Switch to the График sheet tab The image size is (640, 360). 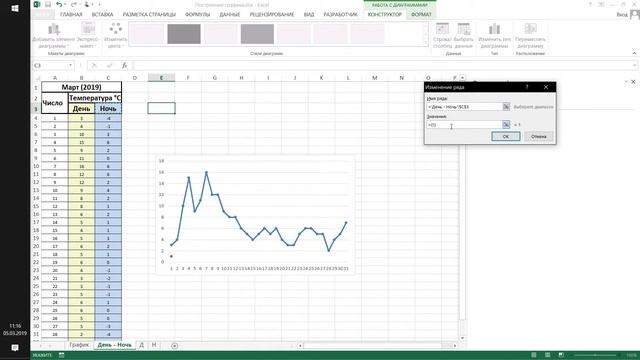click(x=79, y=345)
